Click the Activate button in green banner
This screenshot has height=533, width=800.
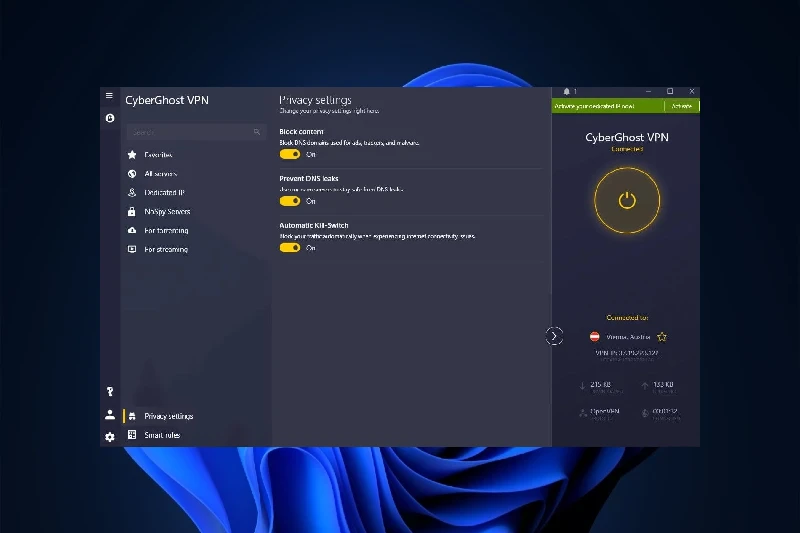click(682, 106)
